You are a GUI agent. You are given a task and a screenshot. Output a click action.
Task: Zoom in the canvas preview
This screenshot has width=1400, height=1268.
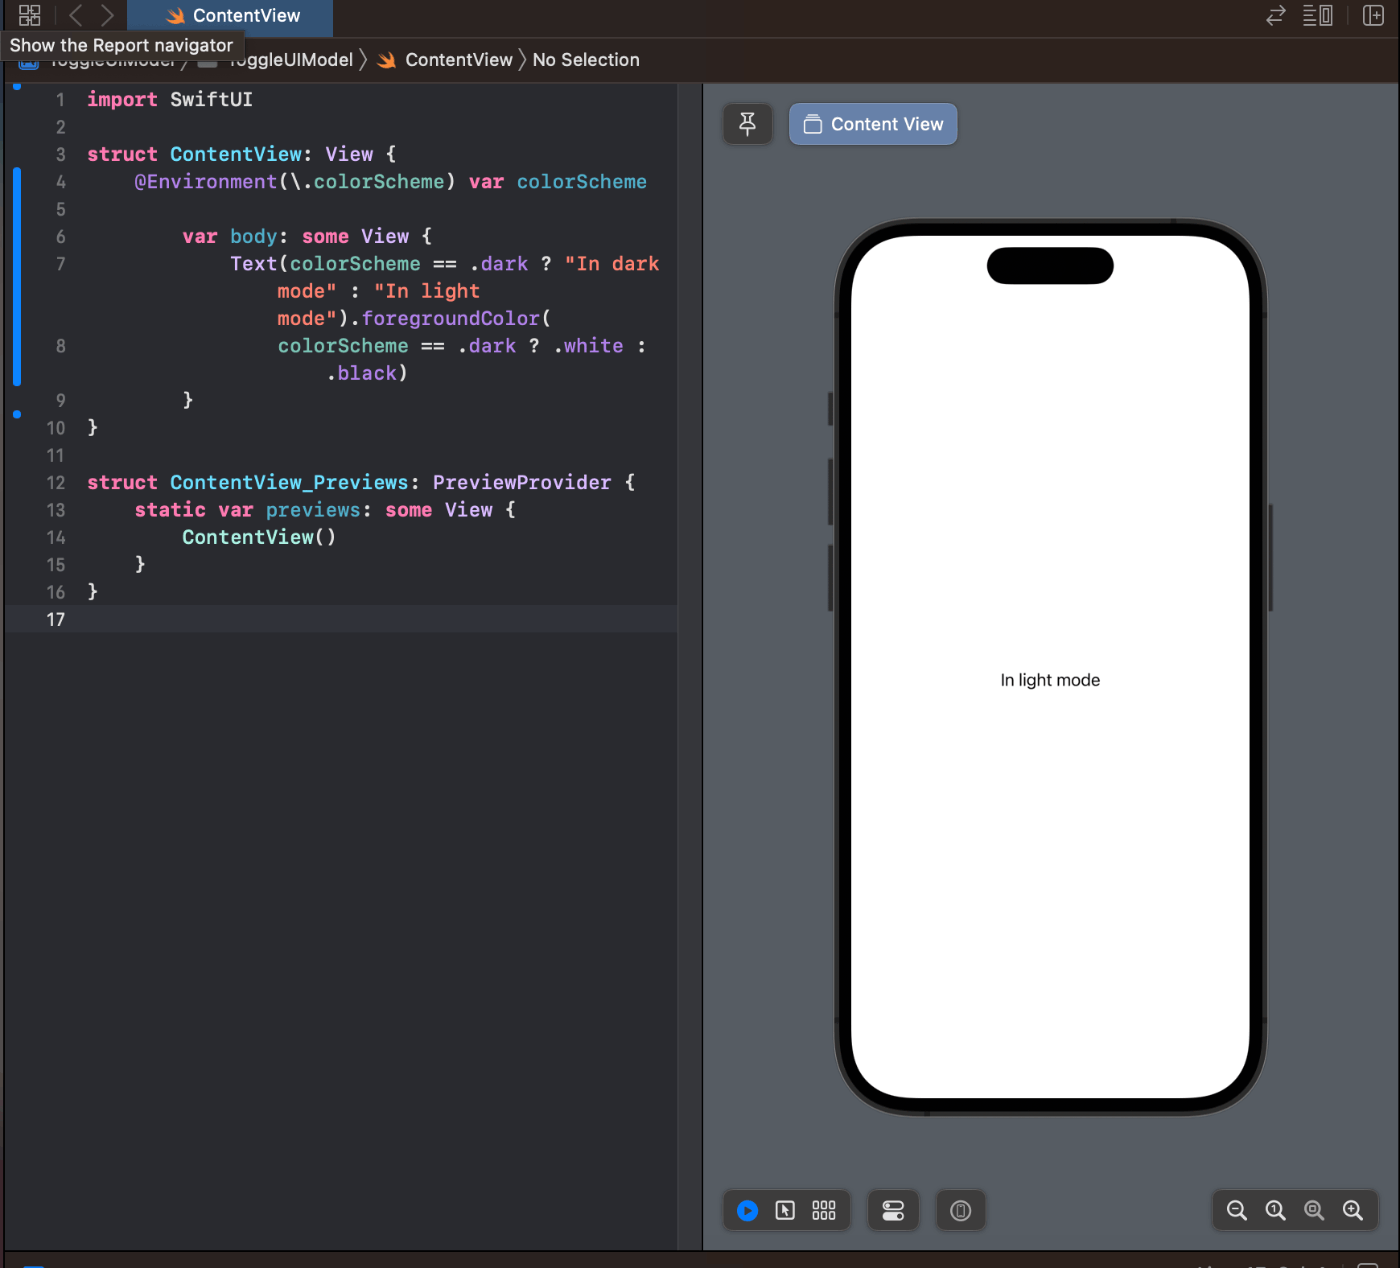coord(1353,1211)
